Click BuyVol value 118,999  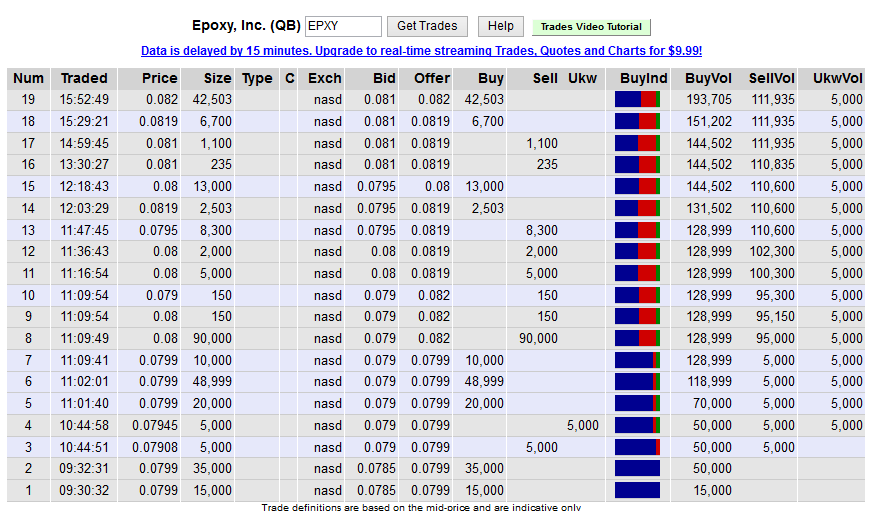(x=709, y=382)
